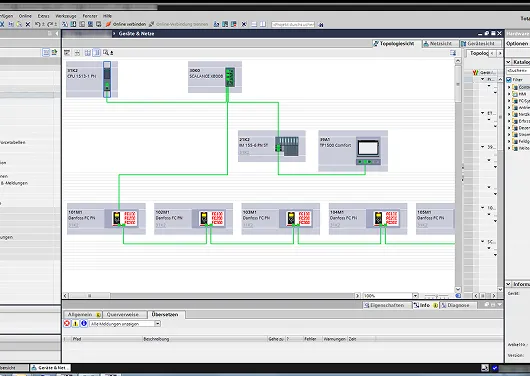Toggle the second icon in topology toolbar
530x376 pixels.
click(x=77, y=53)
